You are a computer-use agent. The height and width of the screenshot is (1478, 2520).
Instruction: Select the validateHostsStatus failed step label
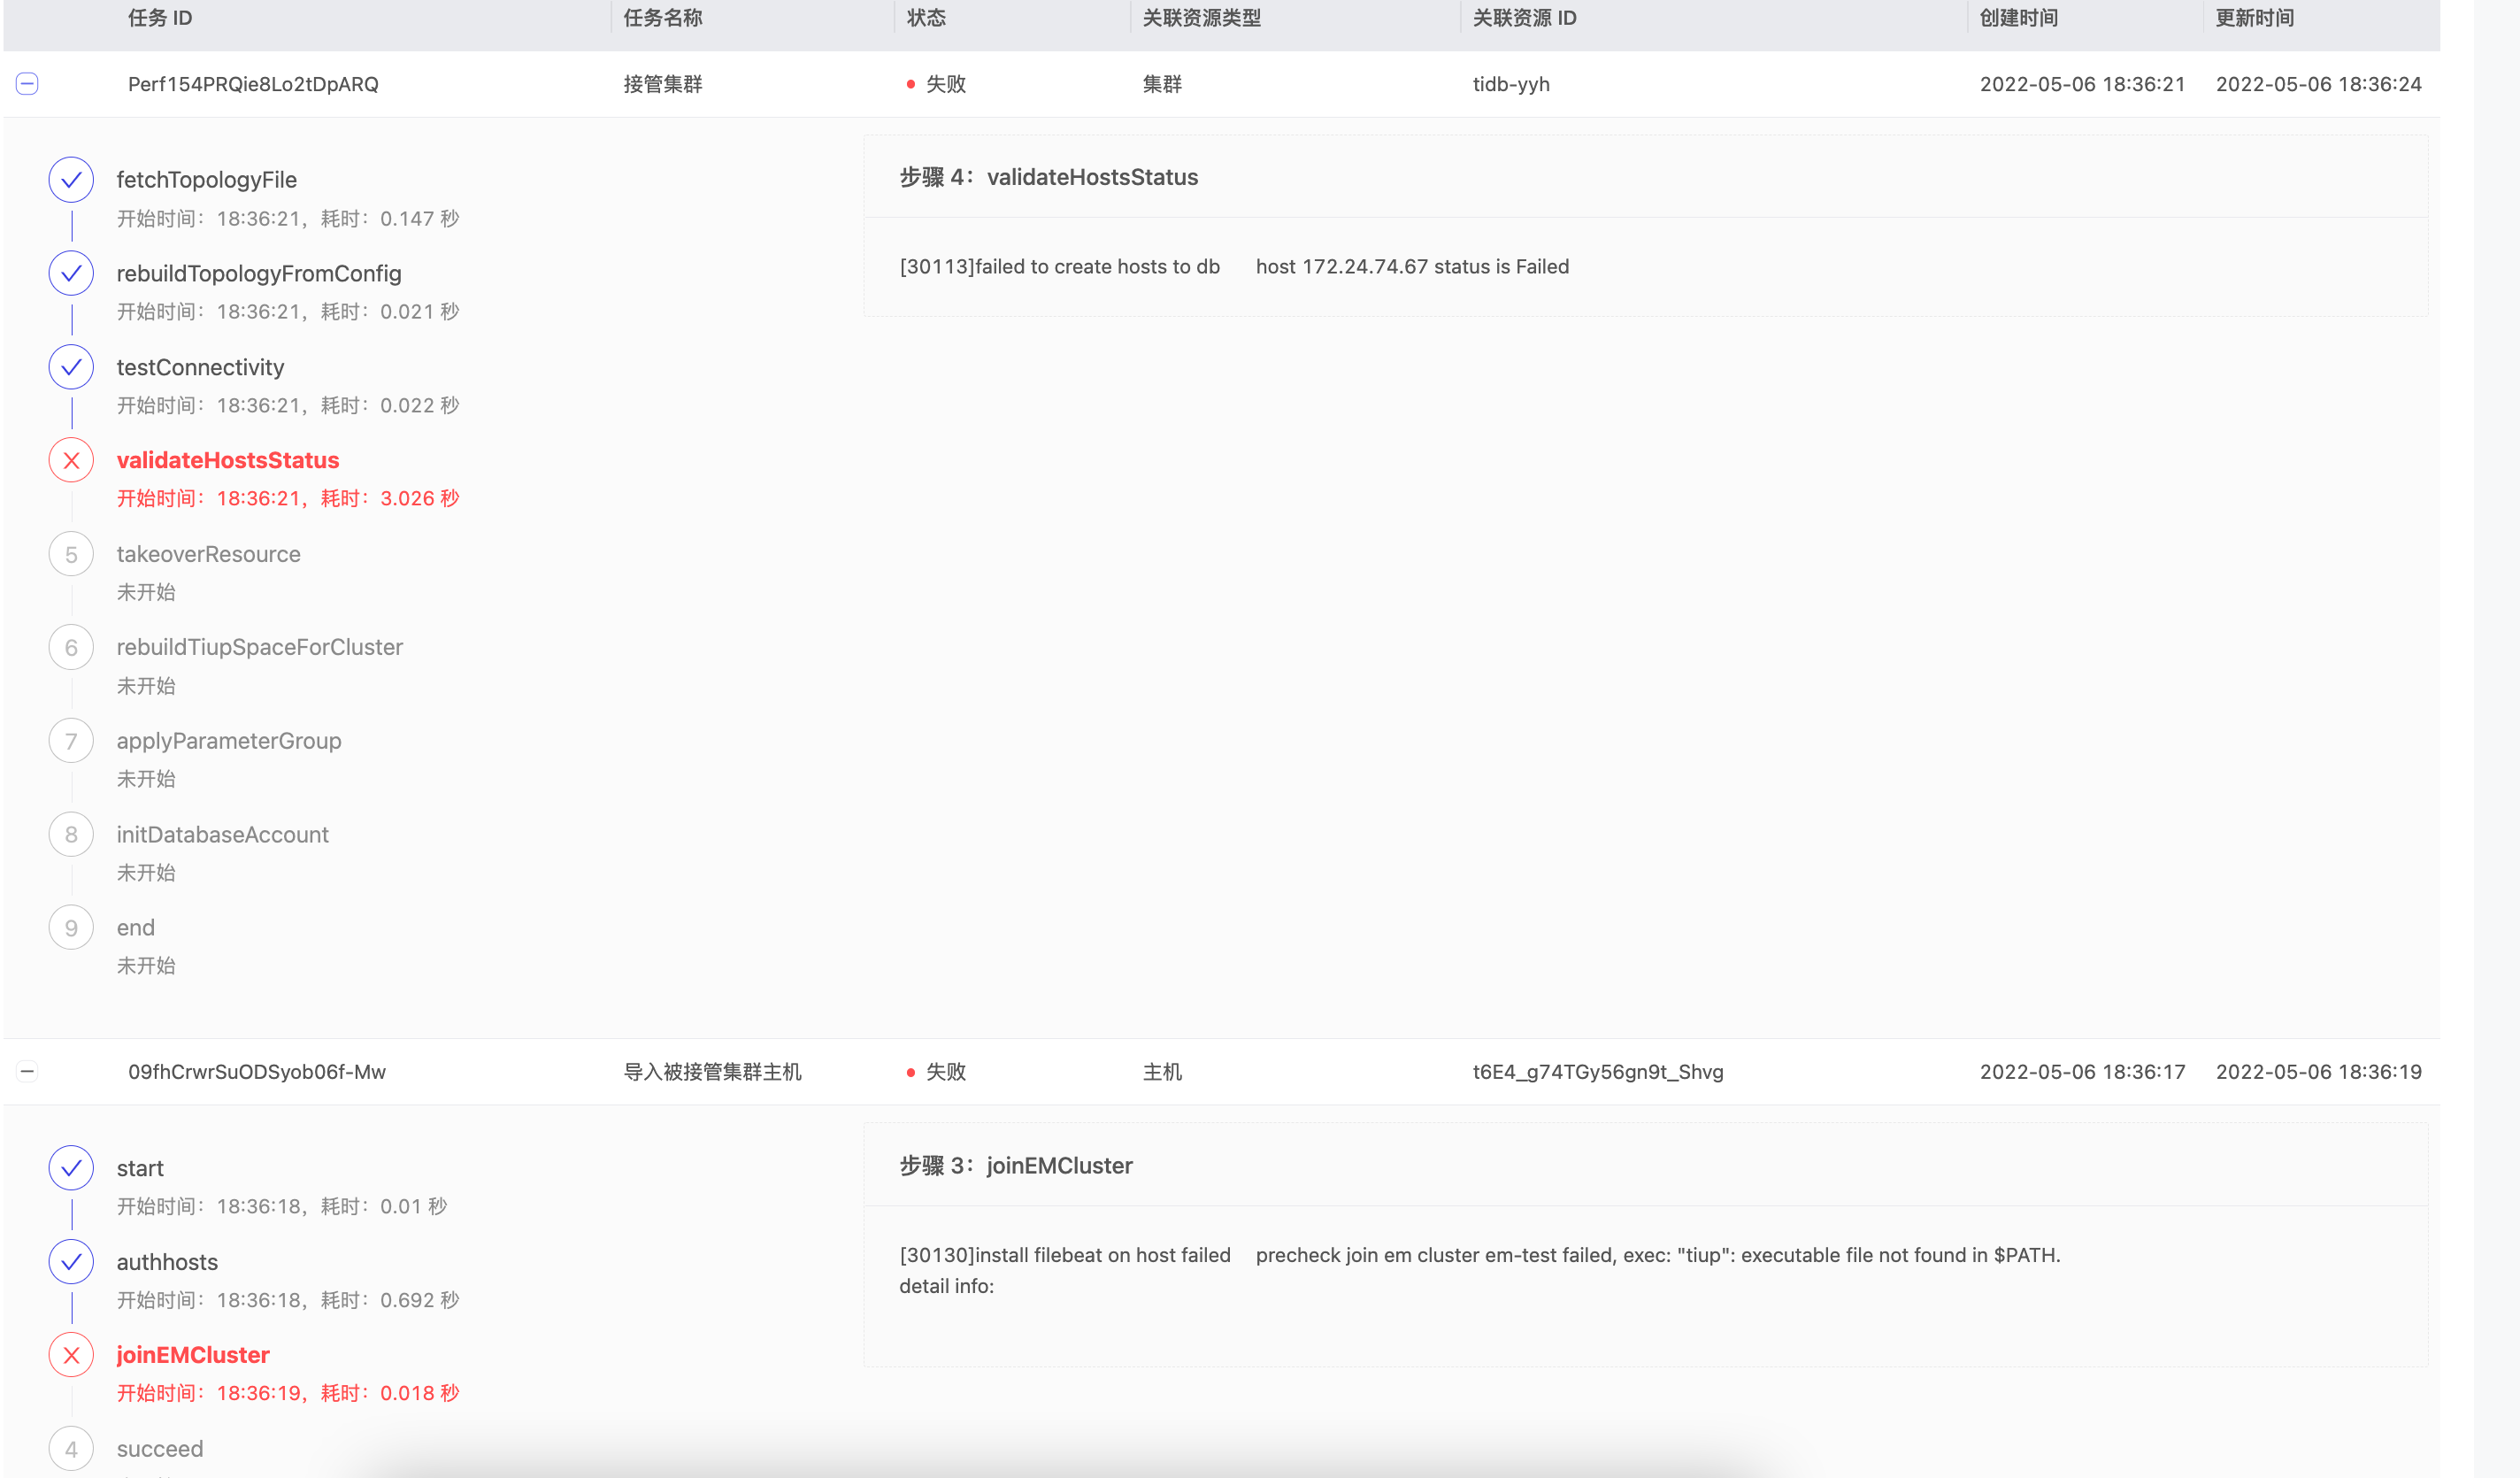click(227, 460)
